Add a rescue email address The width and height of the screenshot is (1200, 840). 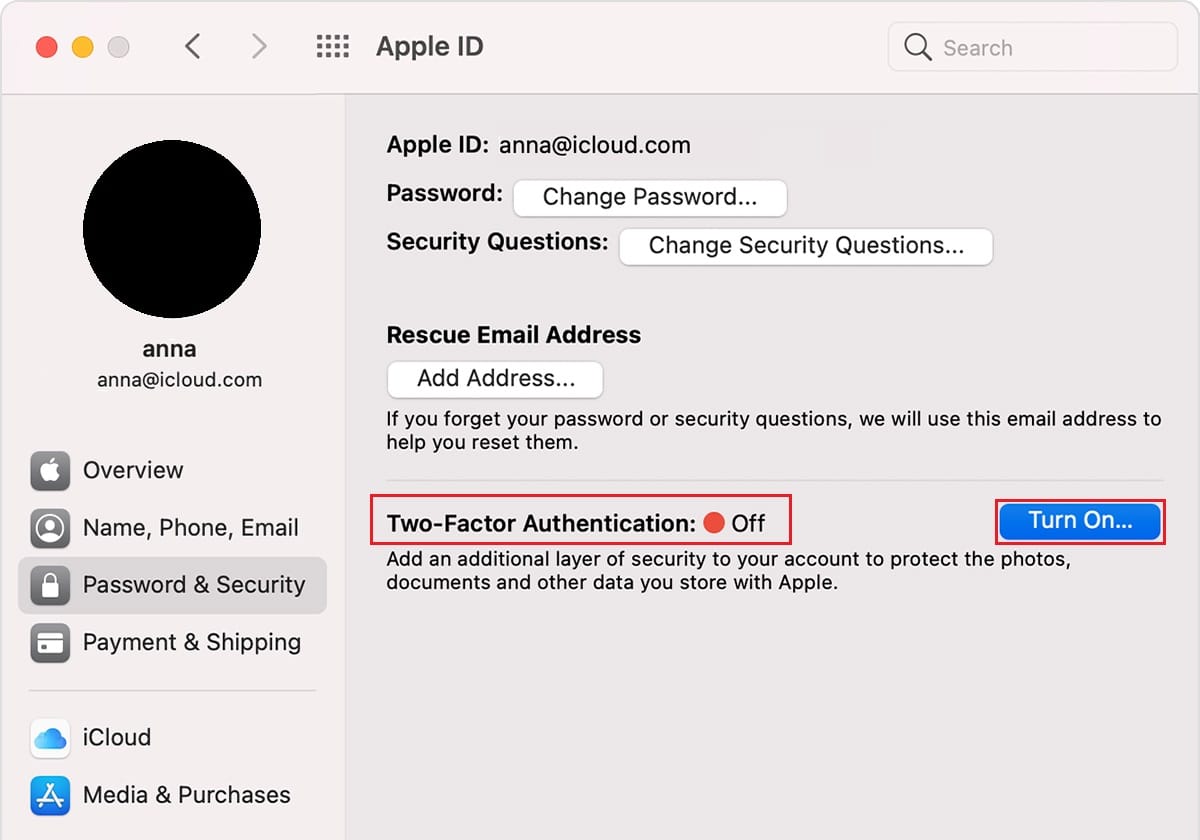[495, 379]
